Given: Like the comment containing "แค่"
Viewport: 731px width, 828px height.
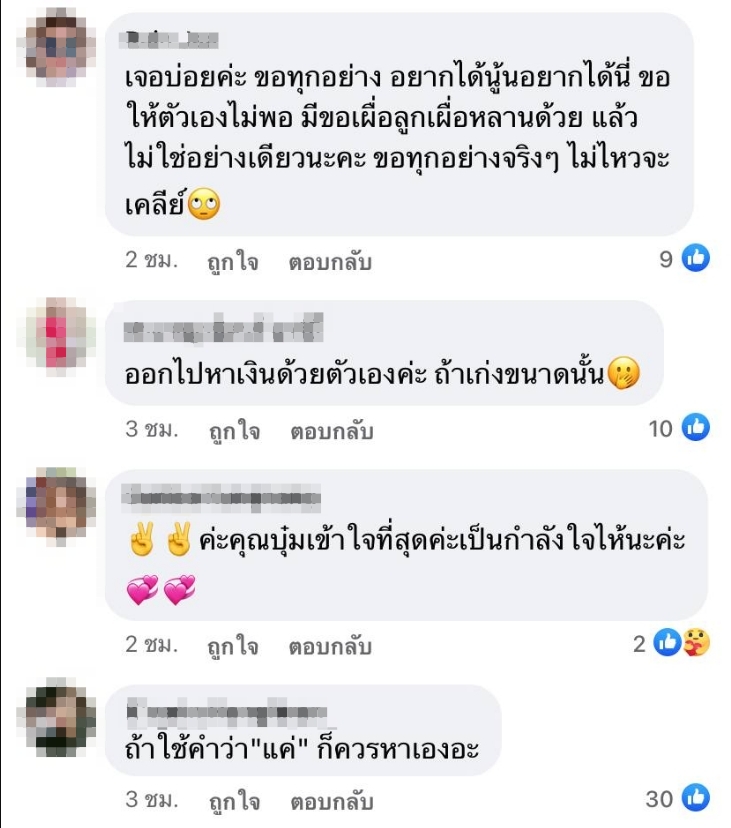Looking at the screenshot, I should point(235,801).
